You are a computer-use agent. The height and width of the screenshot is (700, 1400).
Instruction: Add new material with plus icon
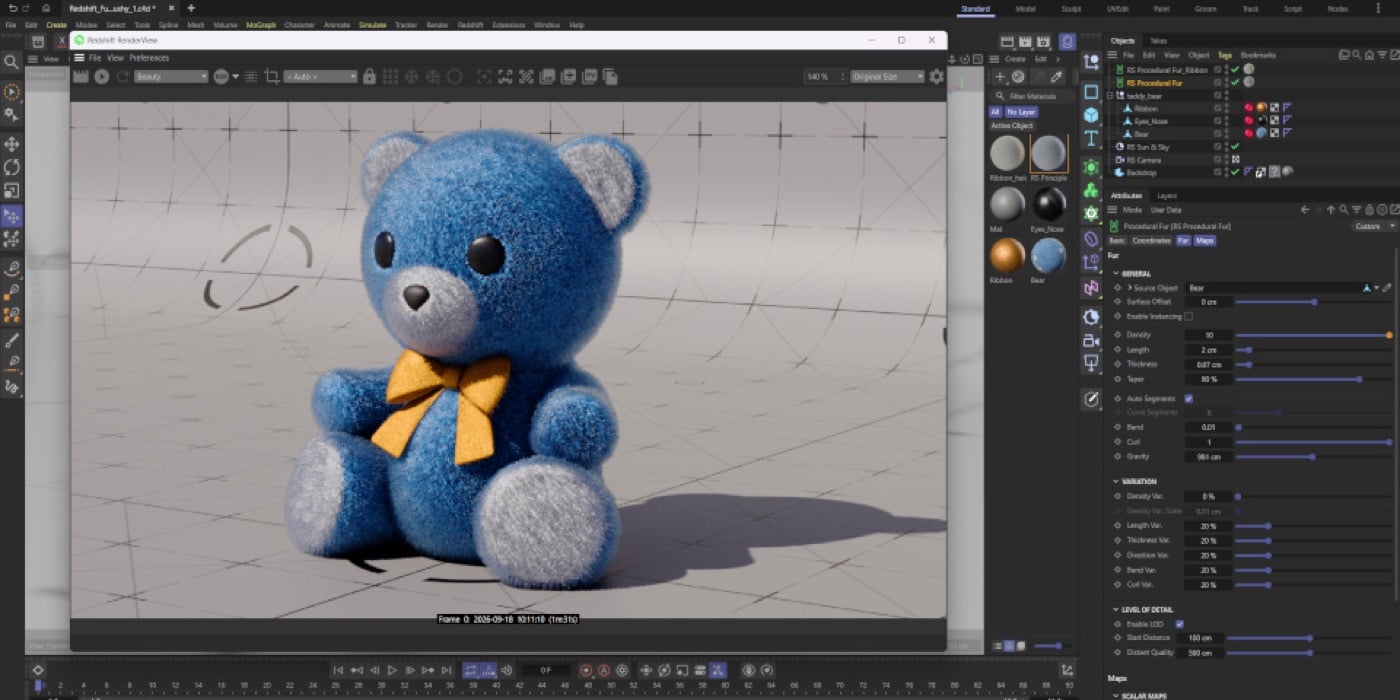pos(999,76)
